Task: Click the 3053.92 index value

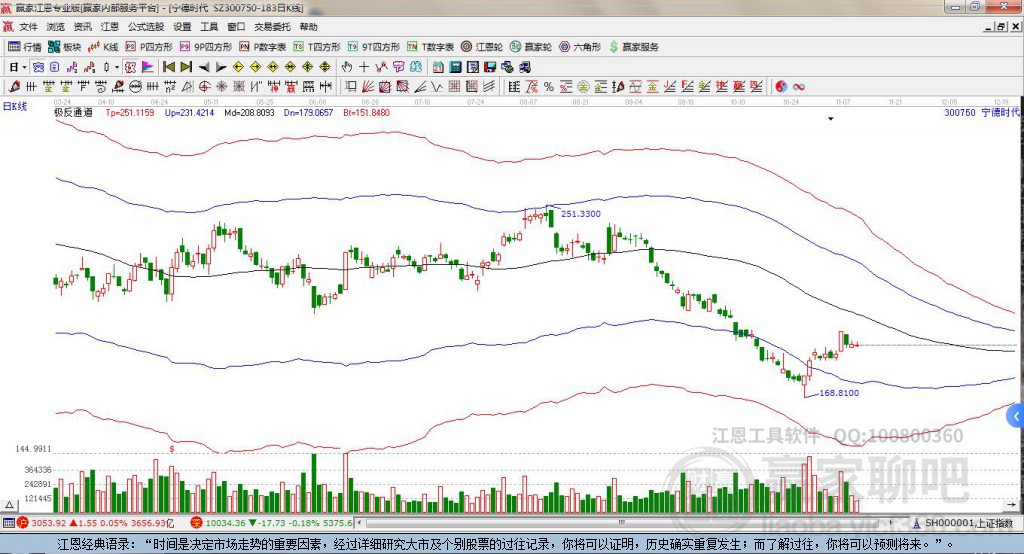Action: click(48, 523)
